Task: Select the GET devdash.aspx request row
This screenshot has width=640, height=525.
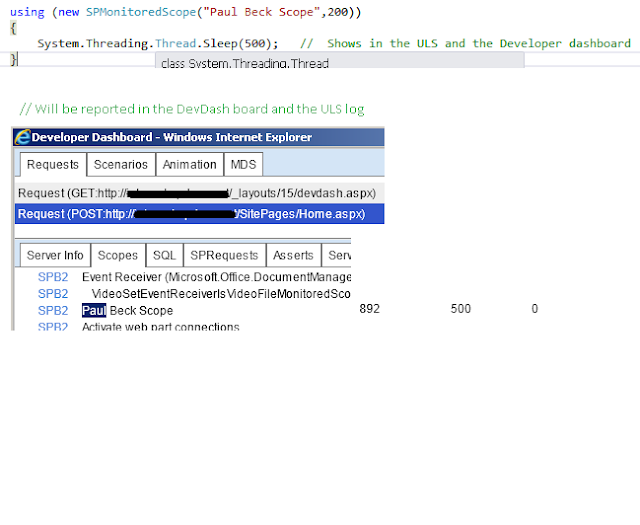Action: pos(200,193)
